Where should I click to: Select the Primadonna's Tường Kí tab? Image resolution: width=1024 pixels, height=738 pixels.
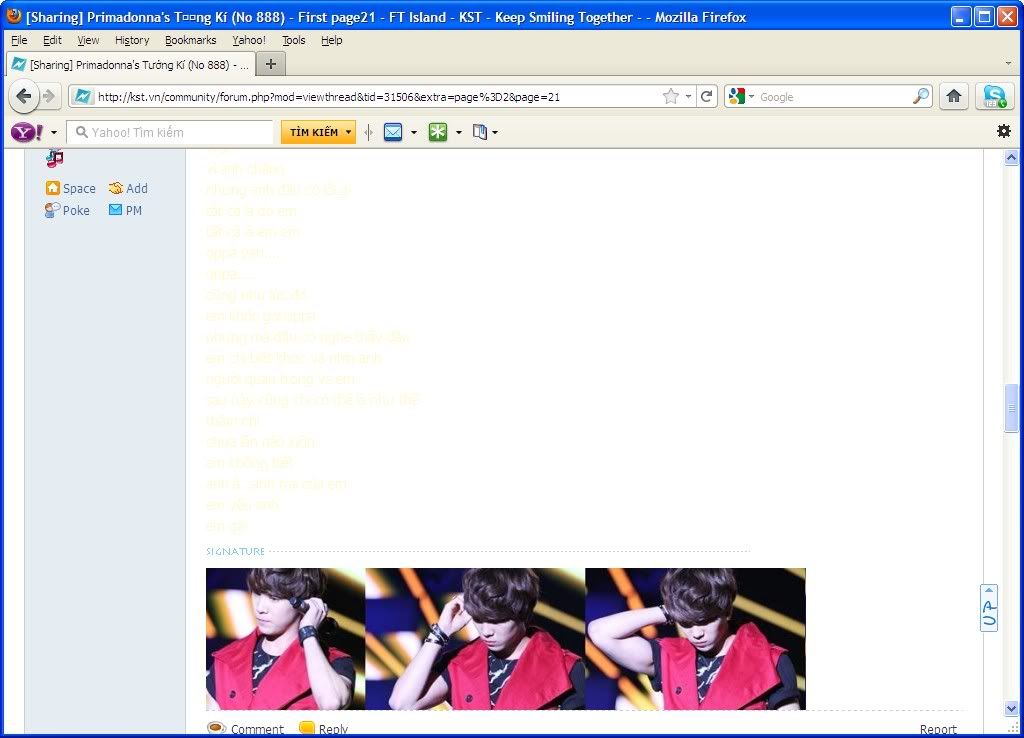tap(129, 65)
